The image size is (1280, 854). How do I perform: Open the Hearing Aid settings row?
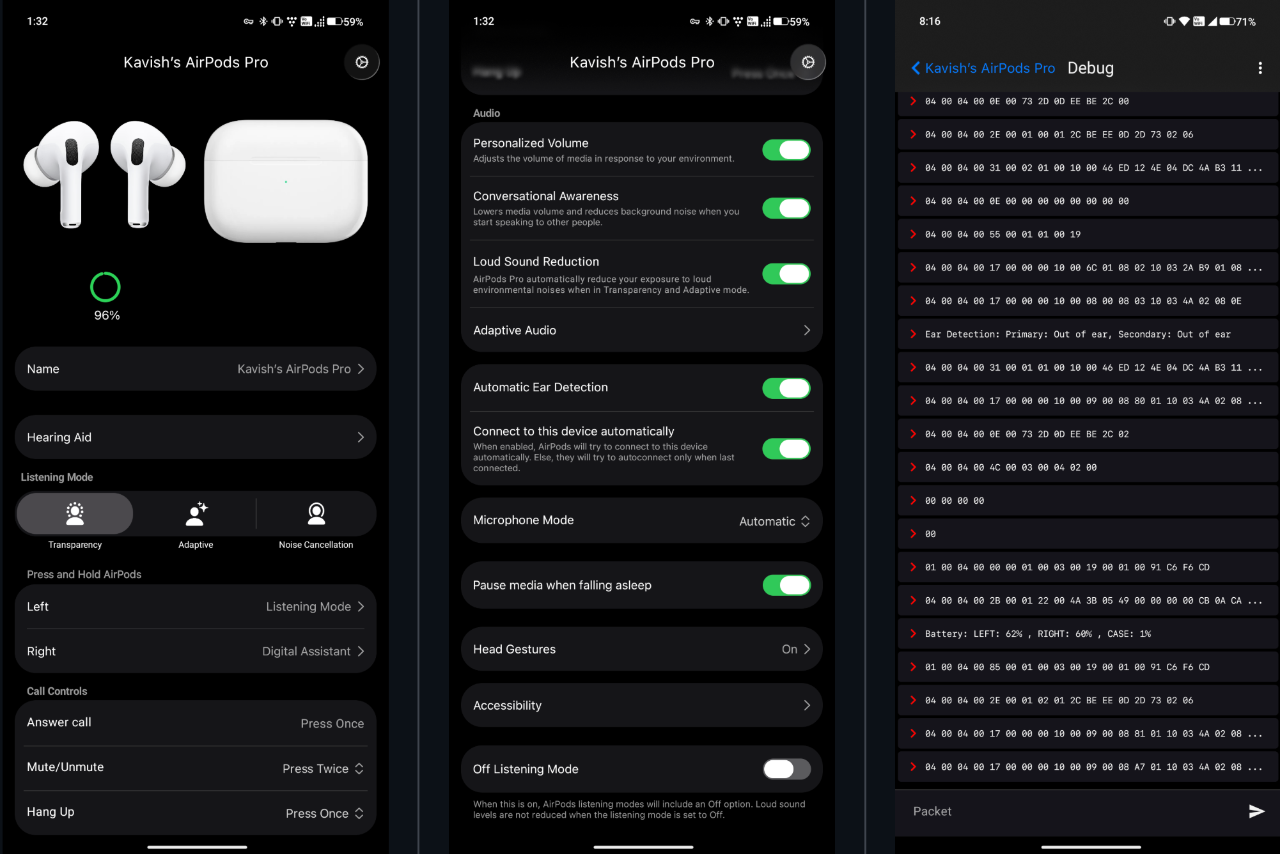coord(195,437)
